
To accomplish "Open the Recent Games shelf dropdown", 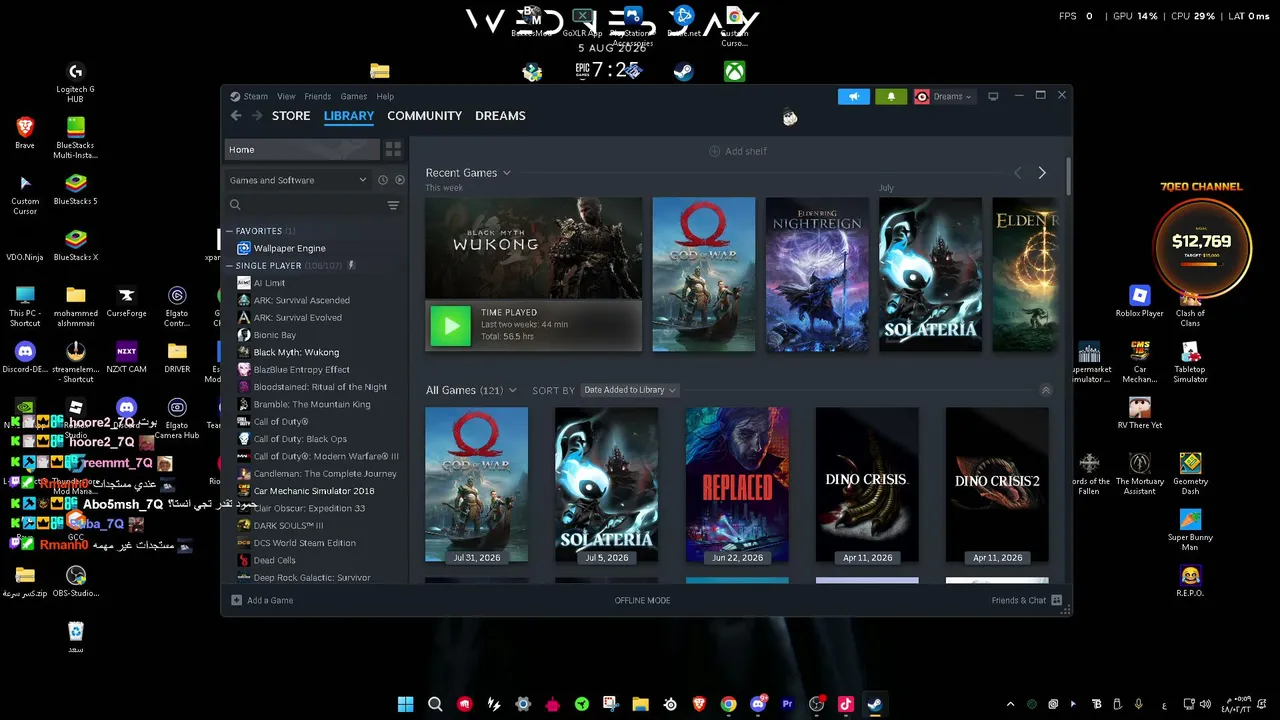I will (x=506, y=173).
